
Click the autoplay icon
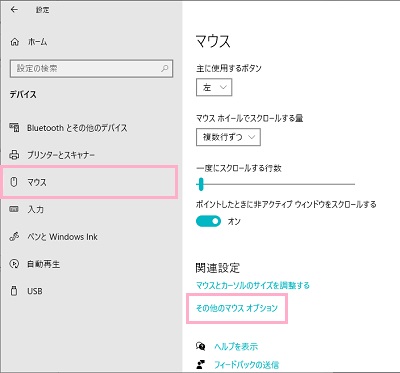(14, 264)
